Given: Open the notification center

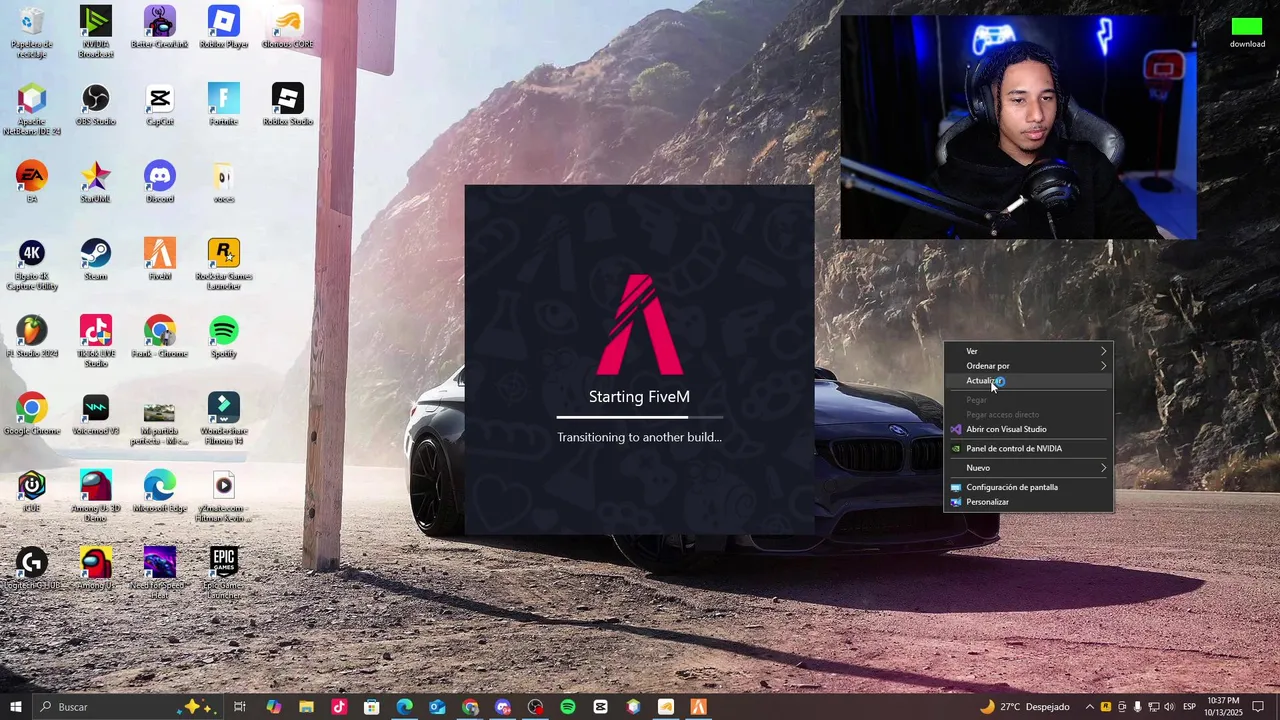Looking at the screenshot, I should [x=1258, y=707].
